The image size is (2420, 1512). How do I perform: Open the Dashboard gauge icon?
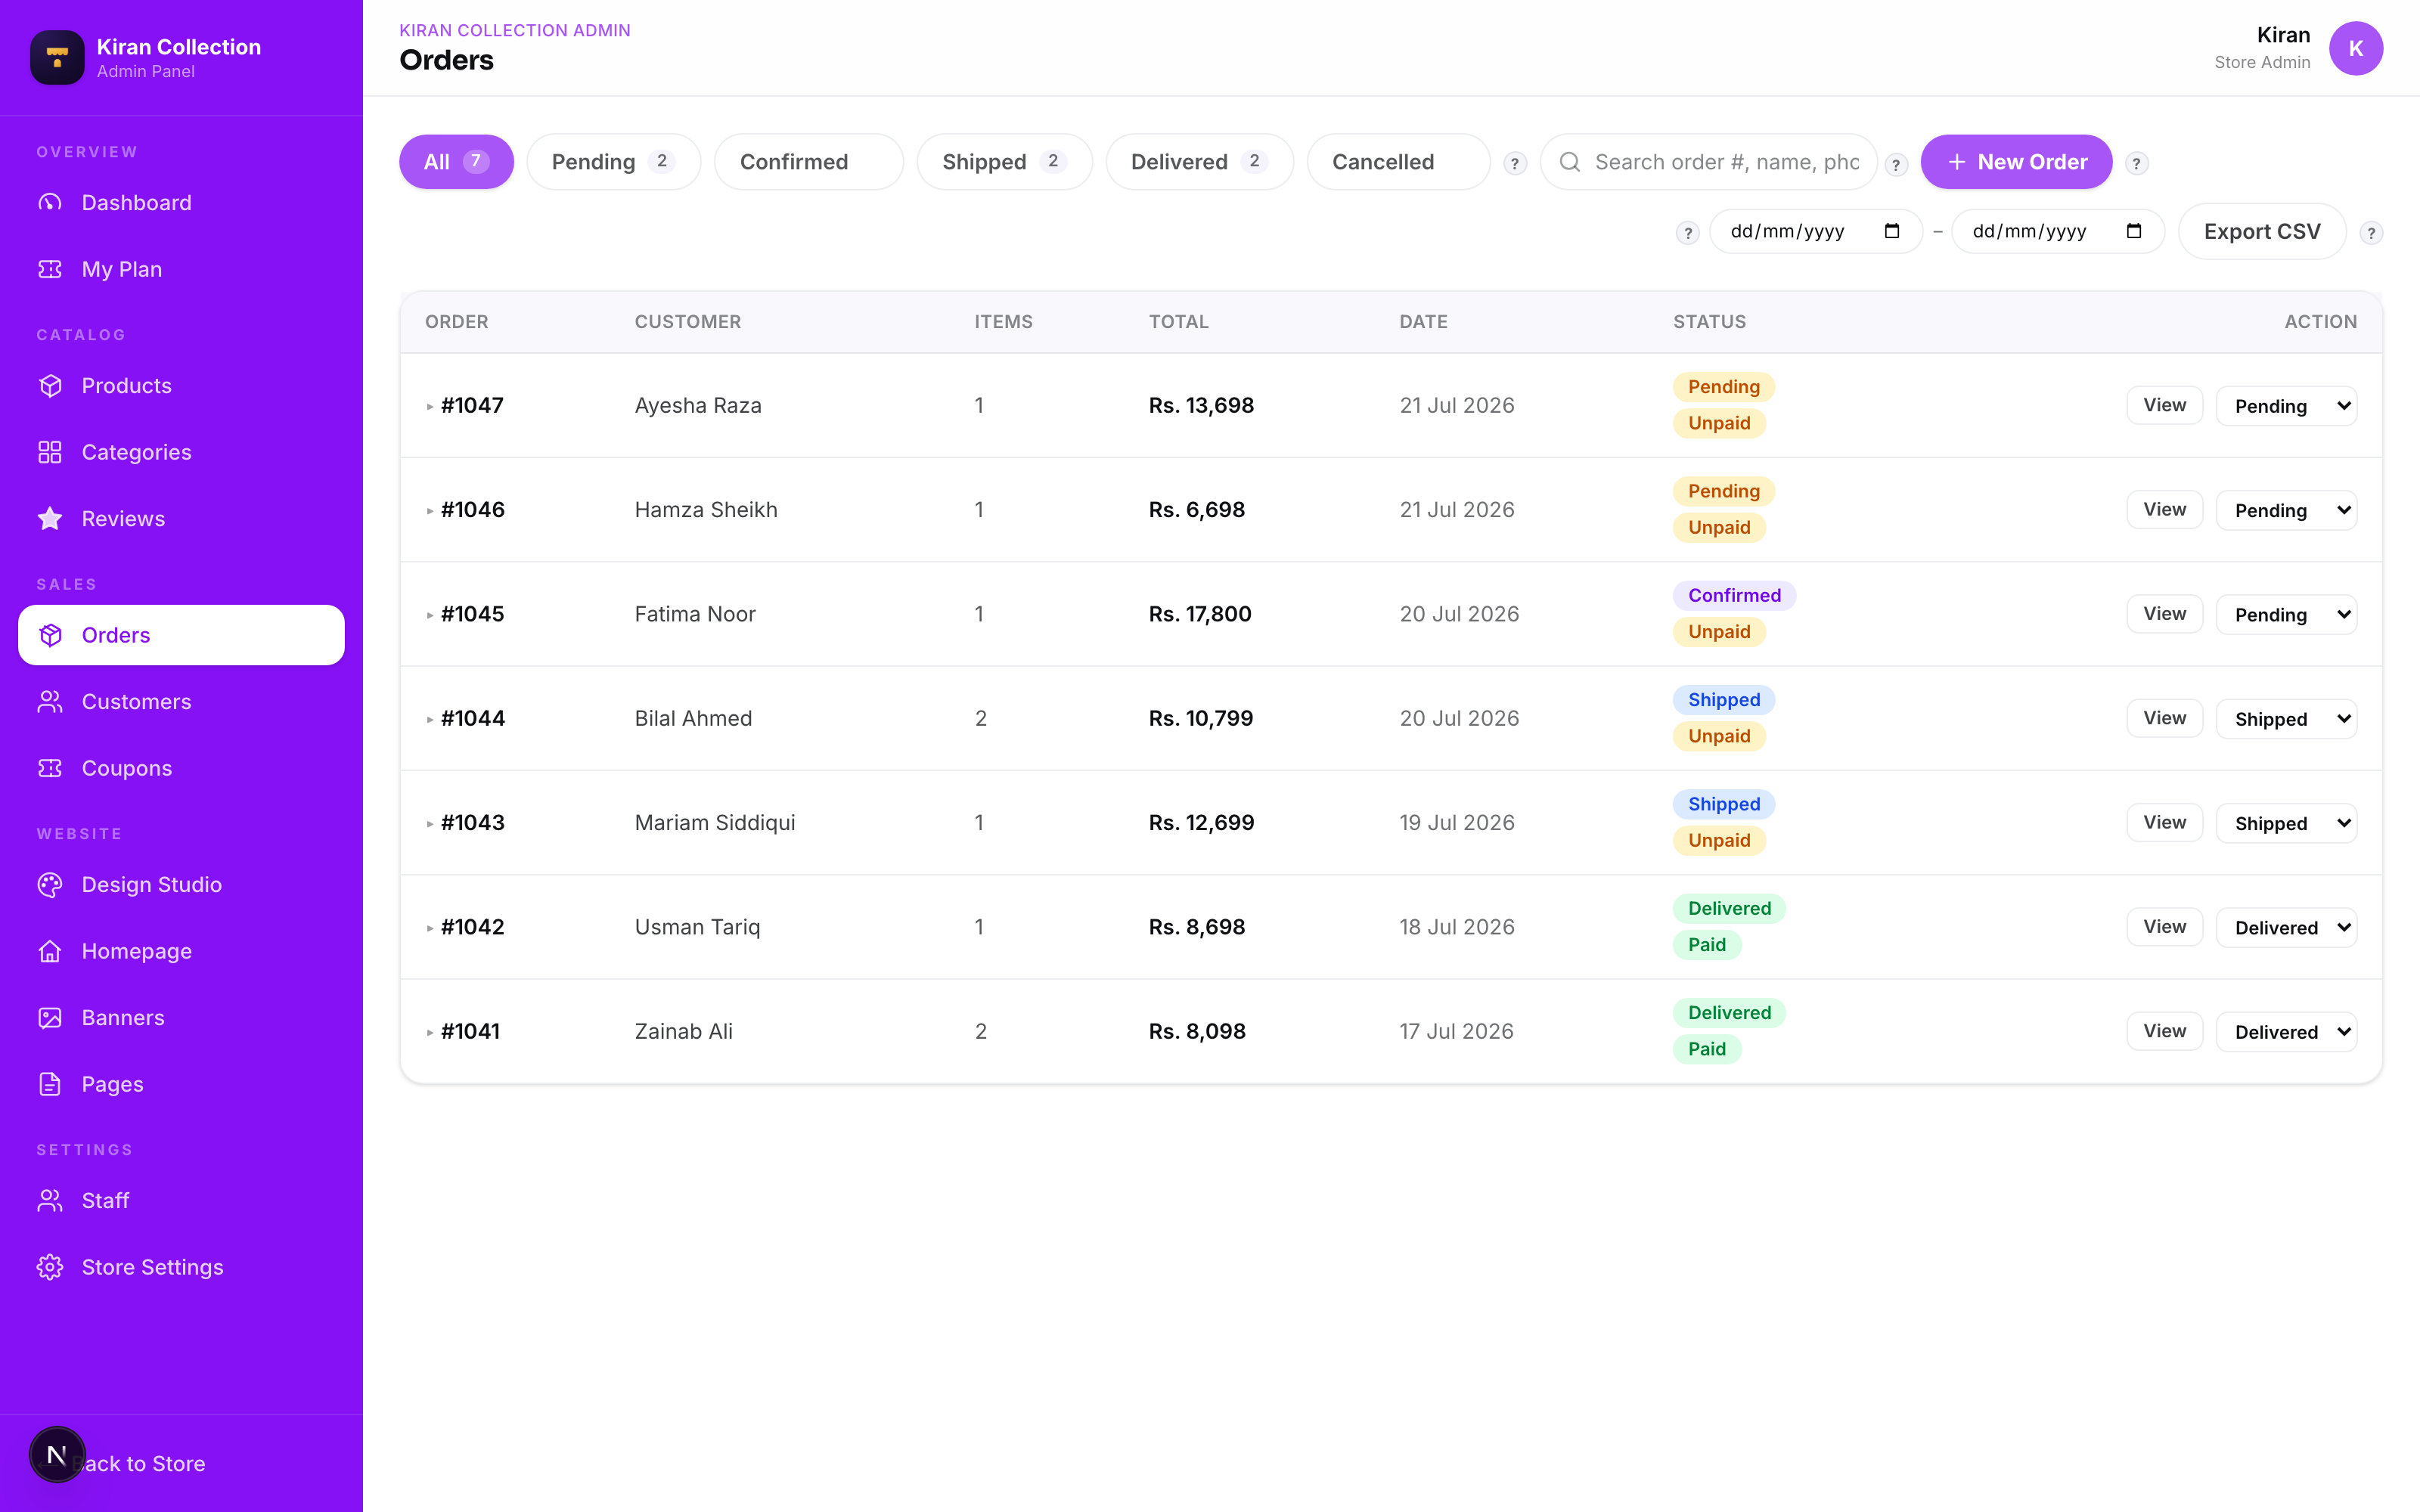pos(50,203)
